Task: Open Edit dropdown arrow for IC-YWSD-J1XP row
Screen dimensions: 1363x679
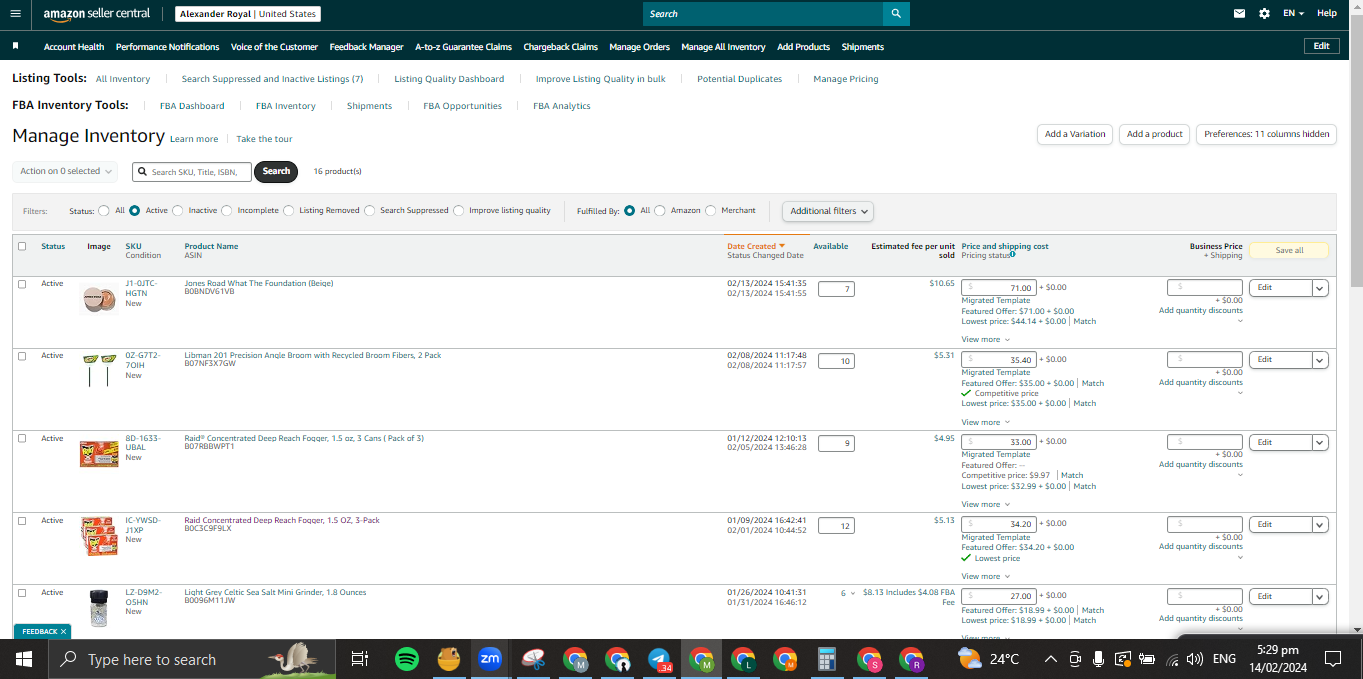Action: click(1320, 525)
